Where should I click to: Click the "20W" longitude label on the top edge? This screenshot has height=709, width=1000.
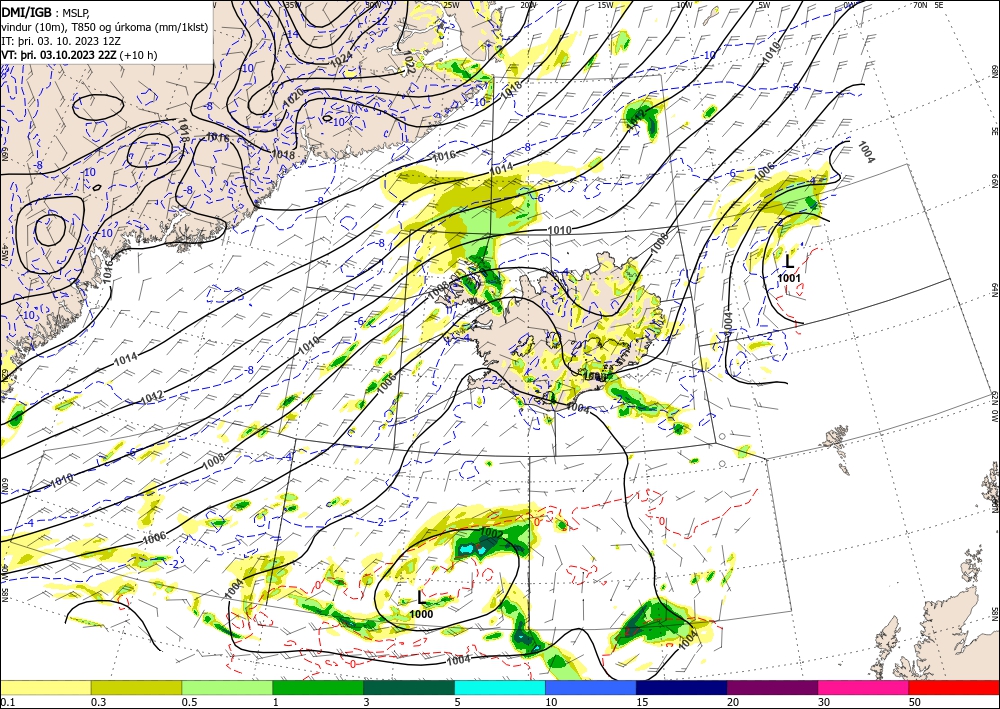point(527,5)
